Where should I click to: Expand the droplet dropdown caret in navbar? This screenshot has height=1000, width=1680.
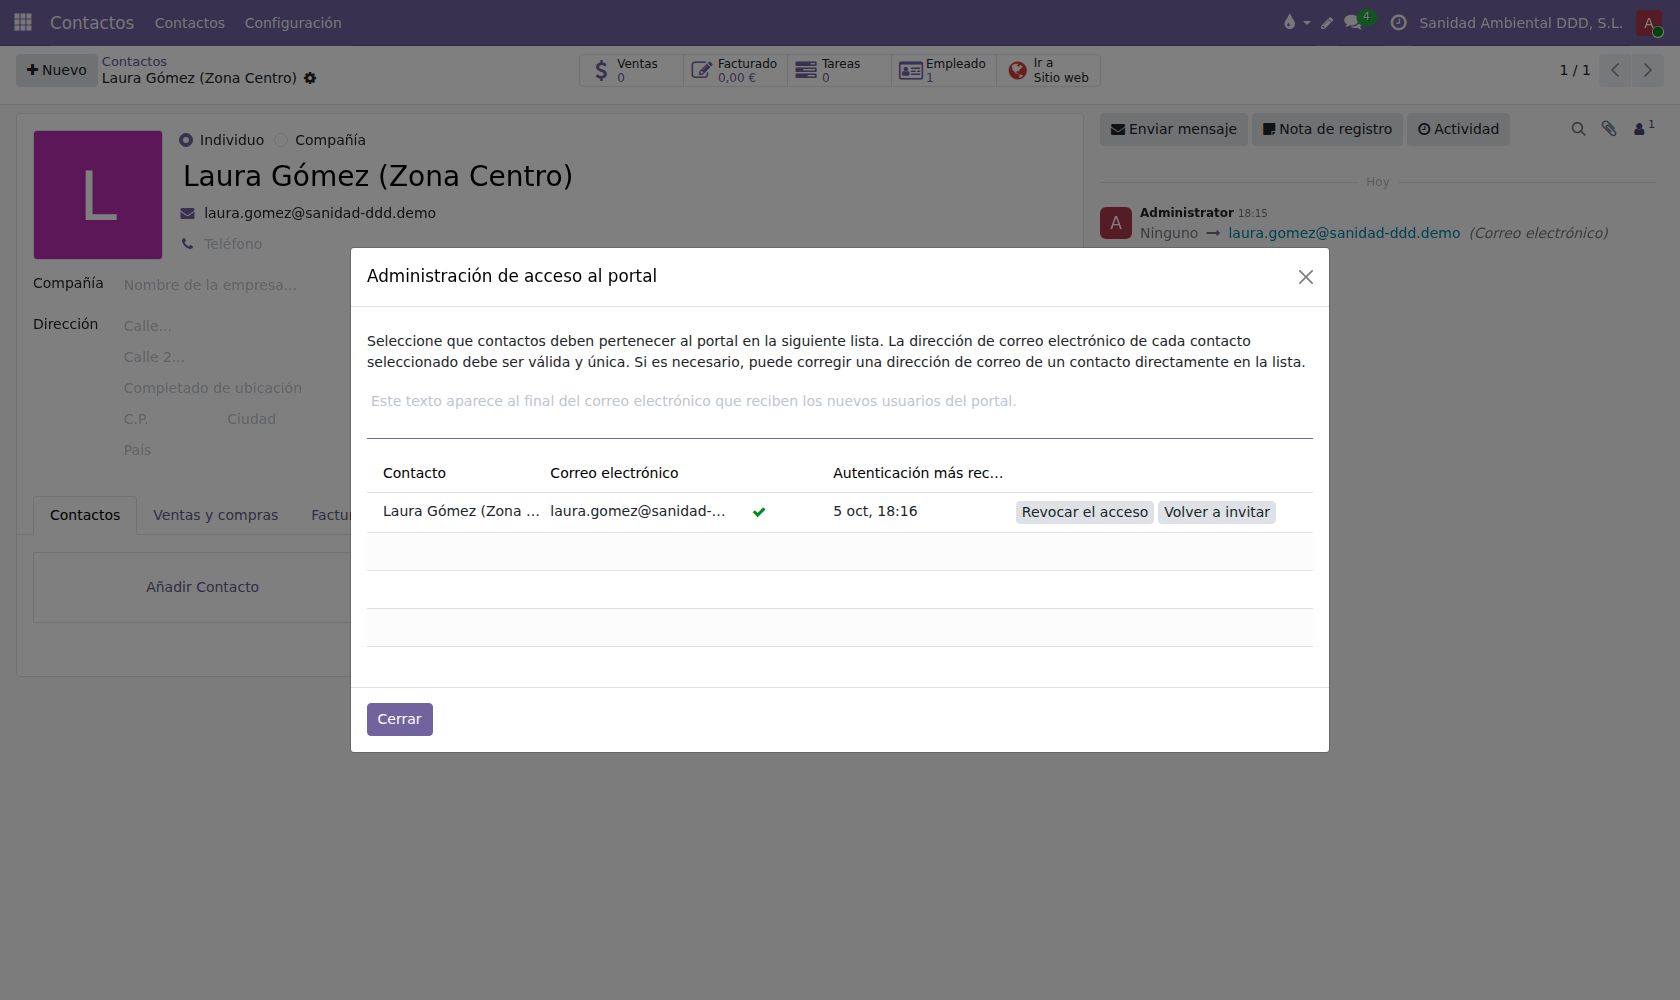1306,23
